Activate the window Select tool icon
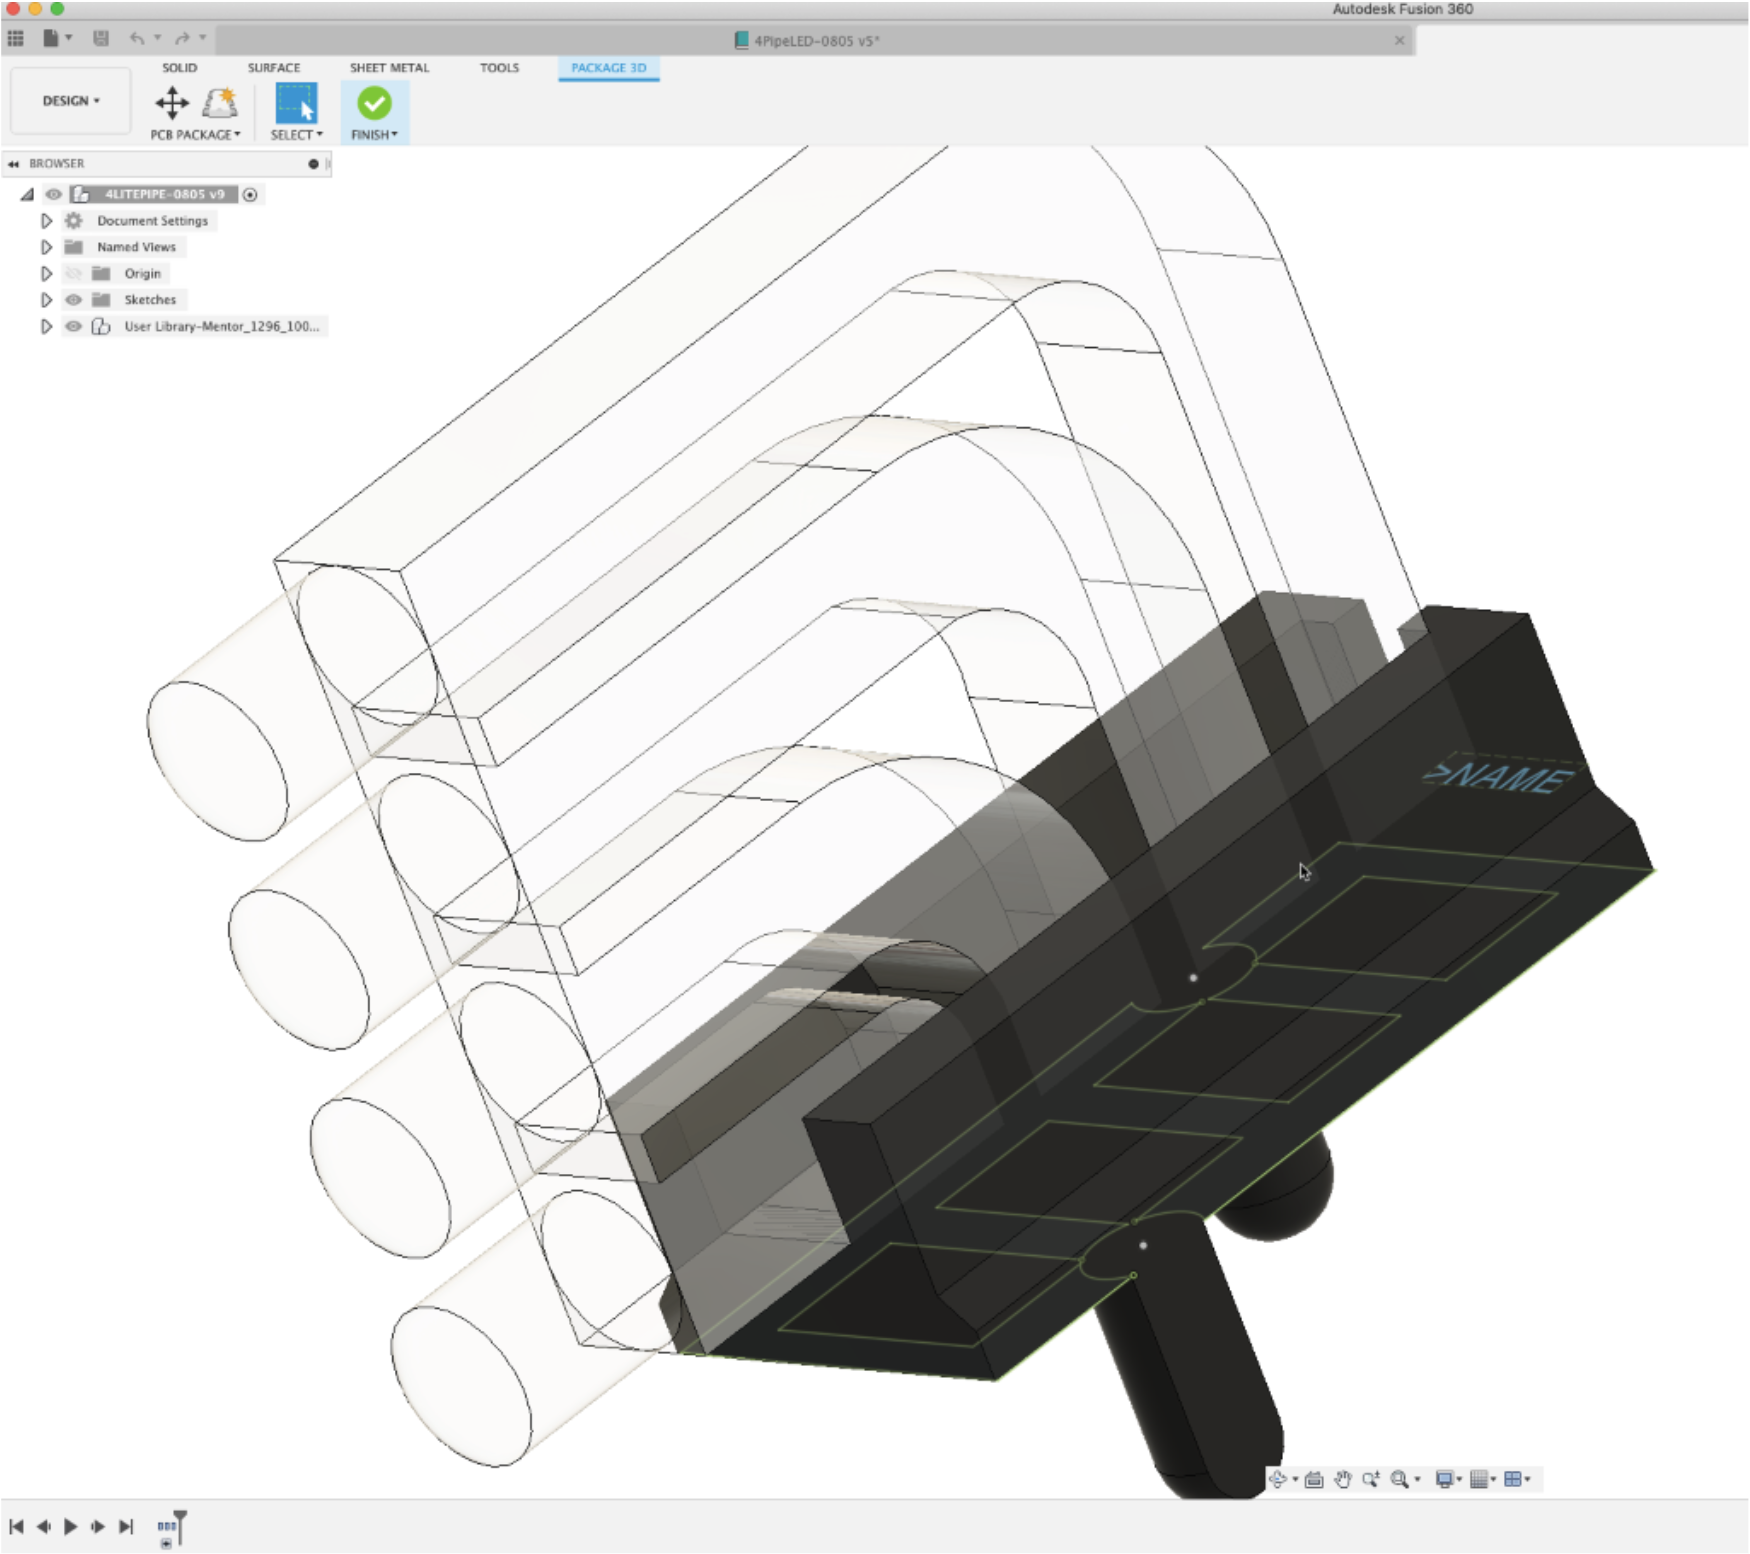Viewport: 1750px width, 1554px height. (296, 103)
